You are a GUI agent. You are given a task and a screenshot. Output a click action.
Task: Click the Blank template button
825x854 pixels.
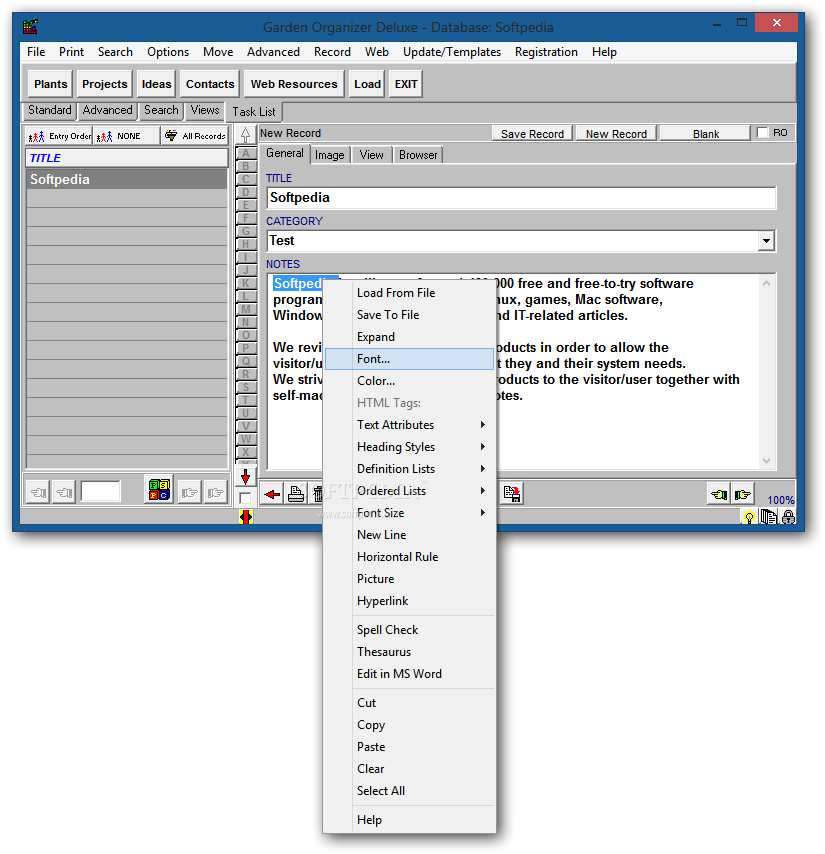point(706,134)
